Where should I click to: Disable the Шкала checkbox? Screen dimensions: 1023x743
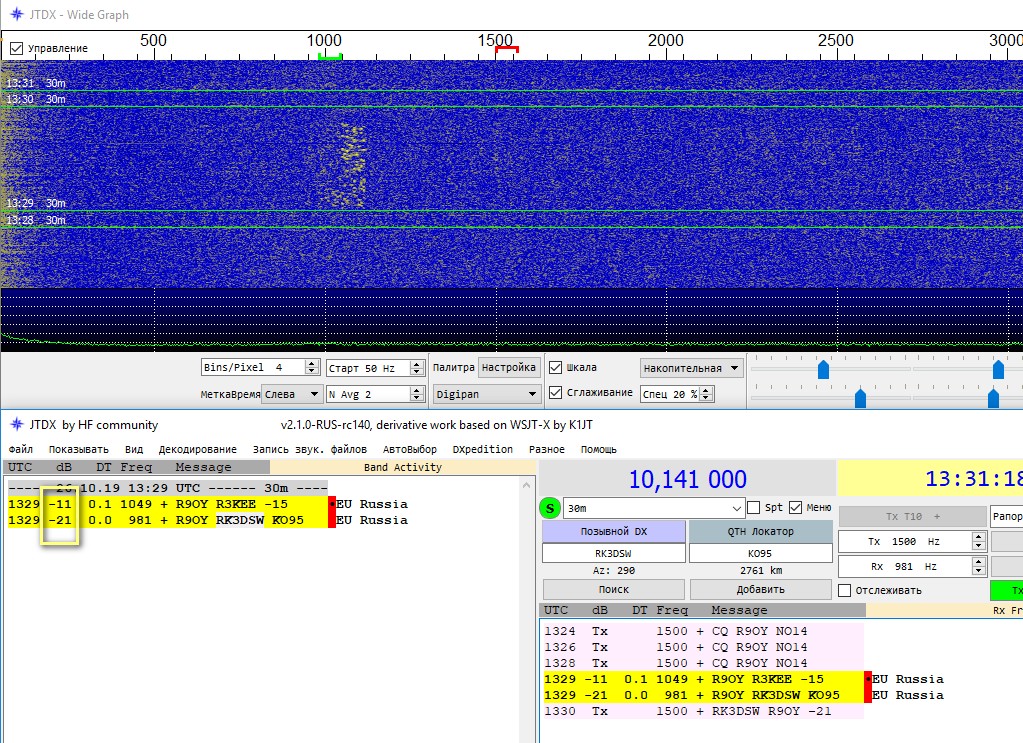coord(556,367)
